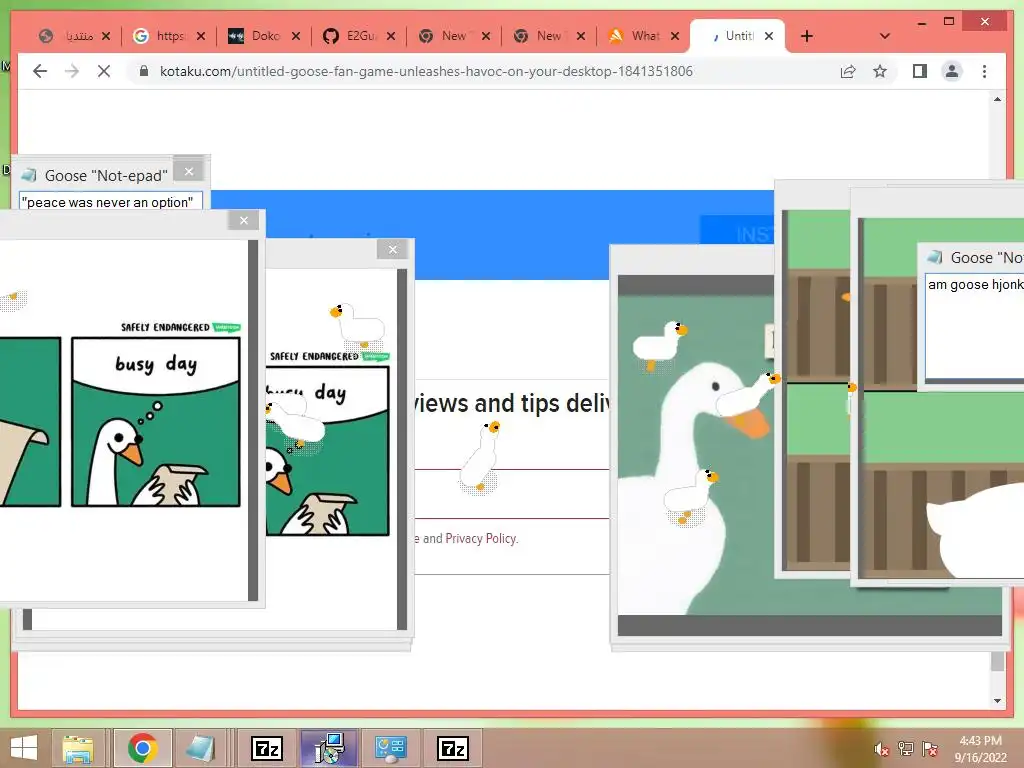Click the browser forward arrow
The width and height of the screenshot is (1024, 768).
click(72, 71)
